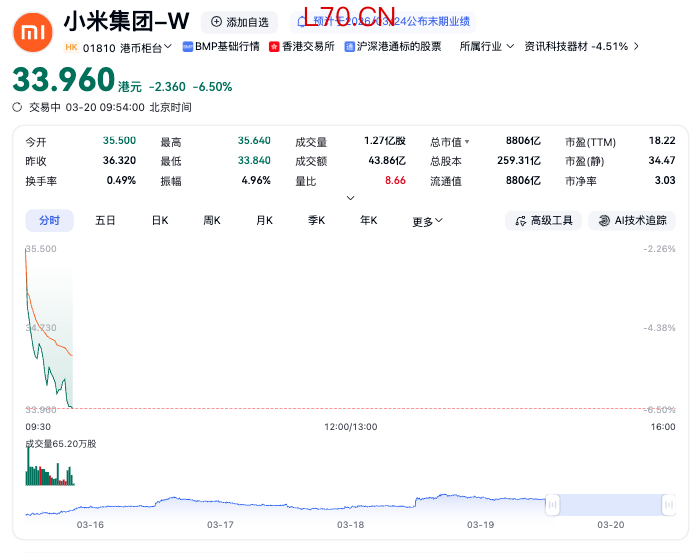Viewport: 699px width, 553px height.
Task: Switch to the 日K tab
Action: (160, 221)
